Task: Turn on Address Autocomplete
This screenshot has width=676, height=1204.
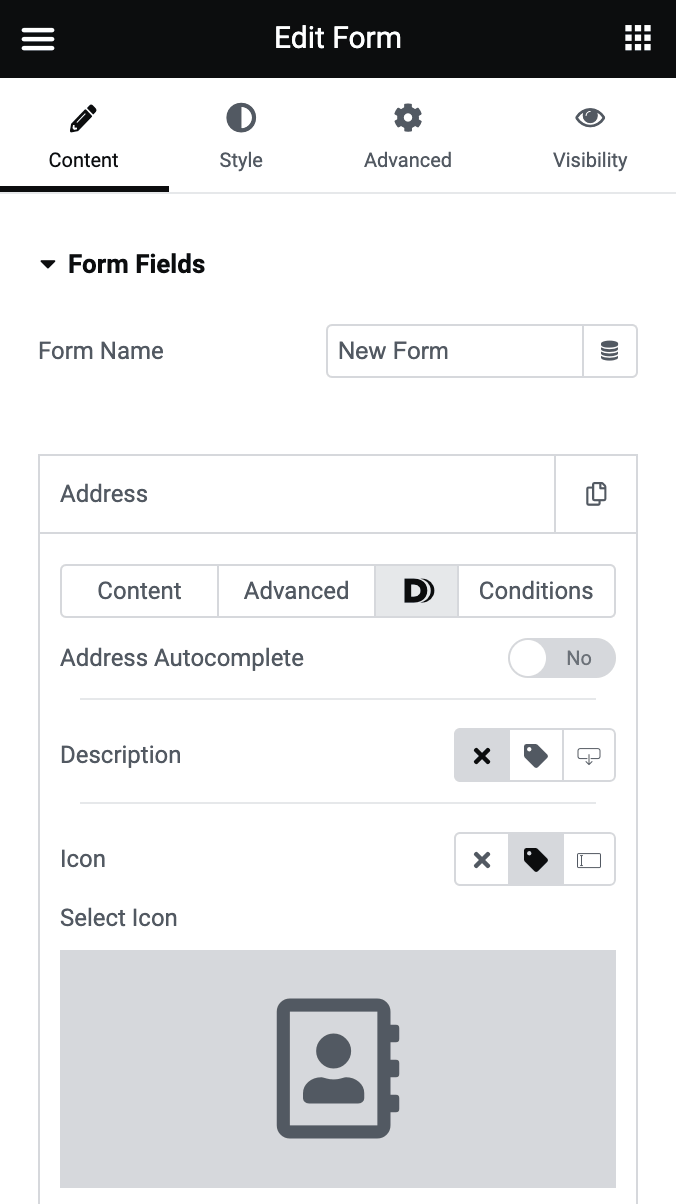Action: [562, 658]
